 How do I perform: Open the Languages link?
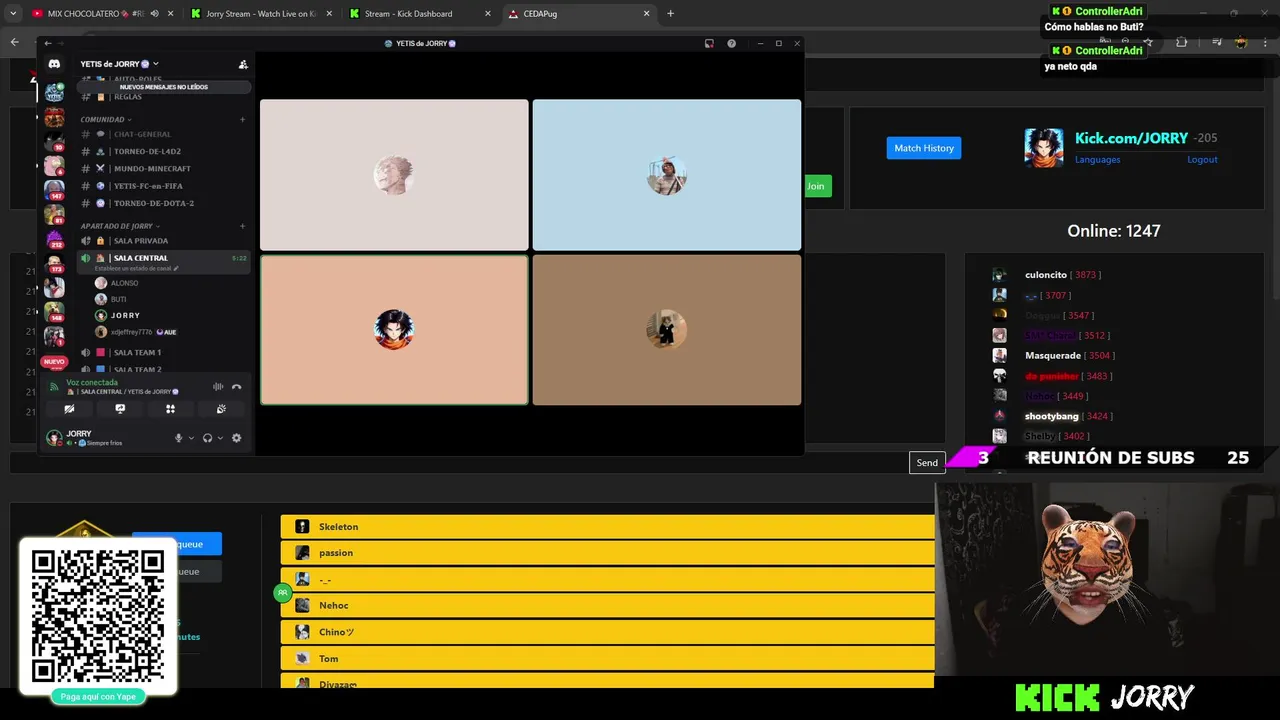point(1097,160)
